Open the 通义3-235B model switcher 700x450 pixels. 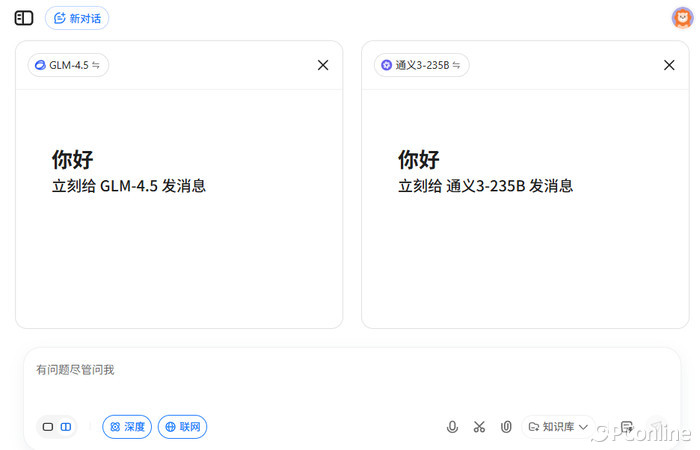click(x=421, y=65)
